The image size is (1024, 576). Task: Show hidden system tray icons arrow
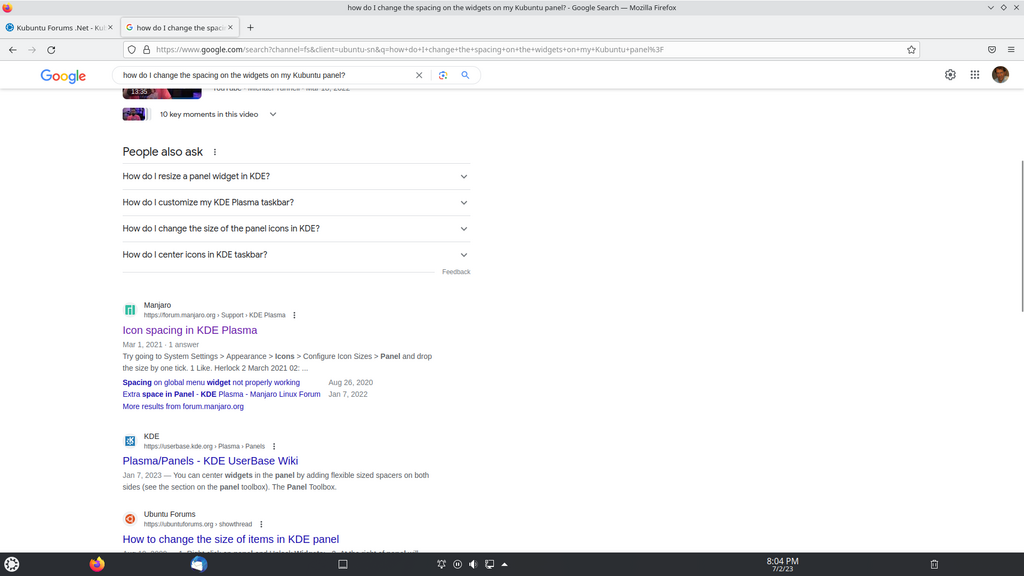tap(504, 564)
